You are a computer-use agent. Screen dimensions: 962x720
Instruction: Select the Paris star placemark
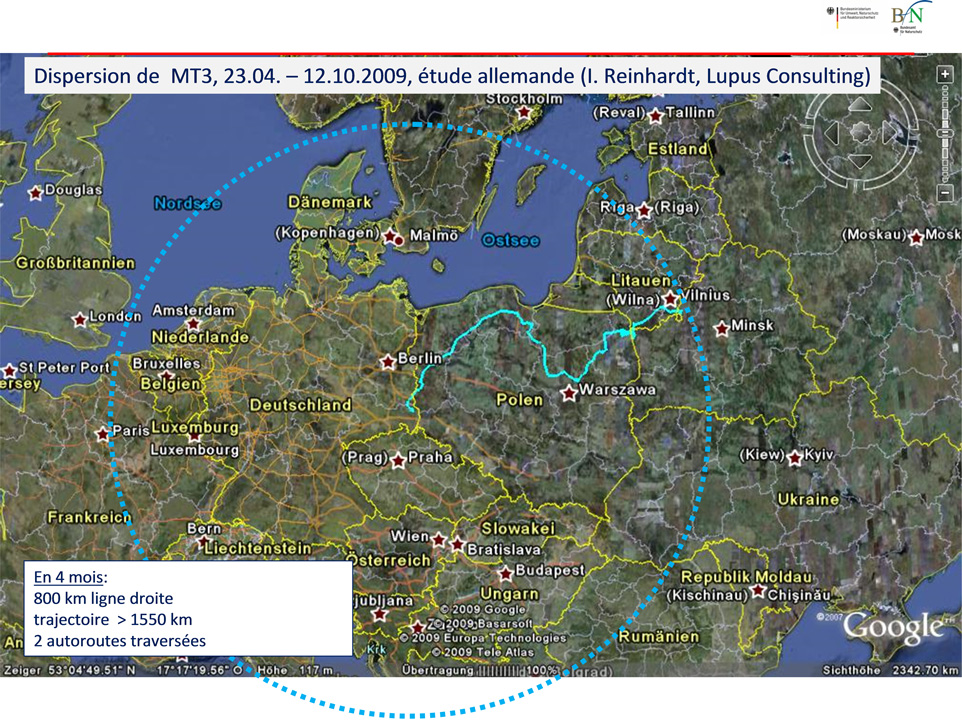102,434
